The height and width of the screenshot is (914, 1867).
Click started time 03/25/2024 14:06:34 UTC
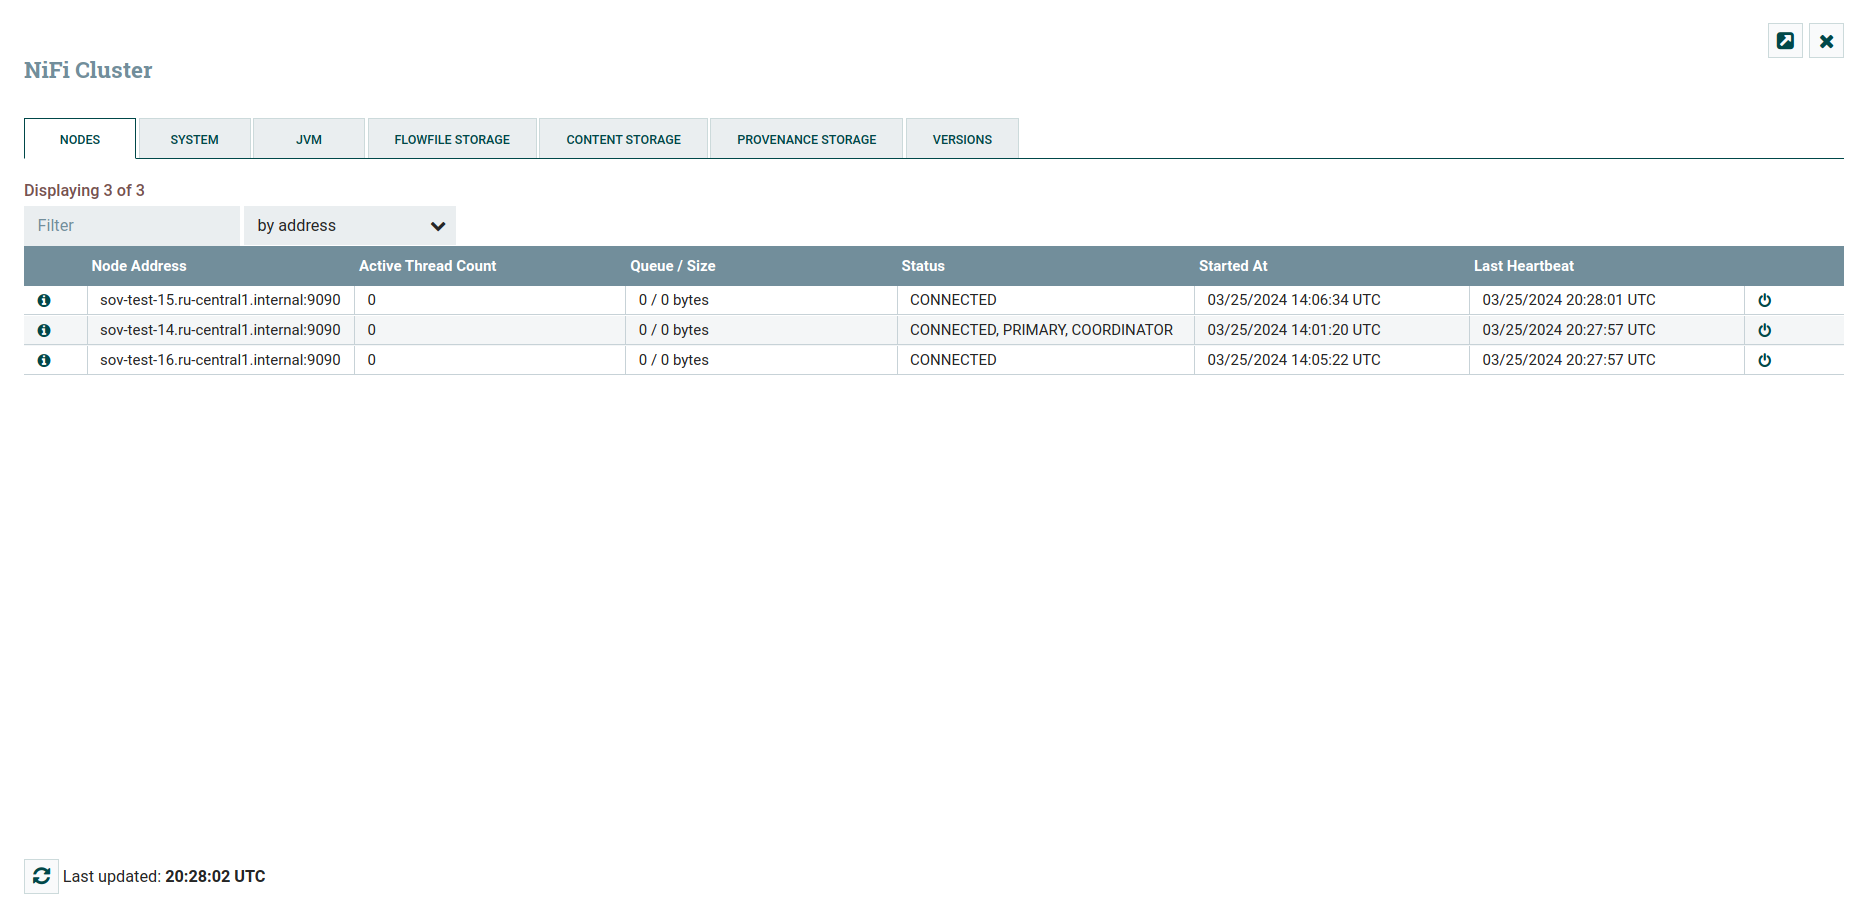click(x=1294, y=300)
